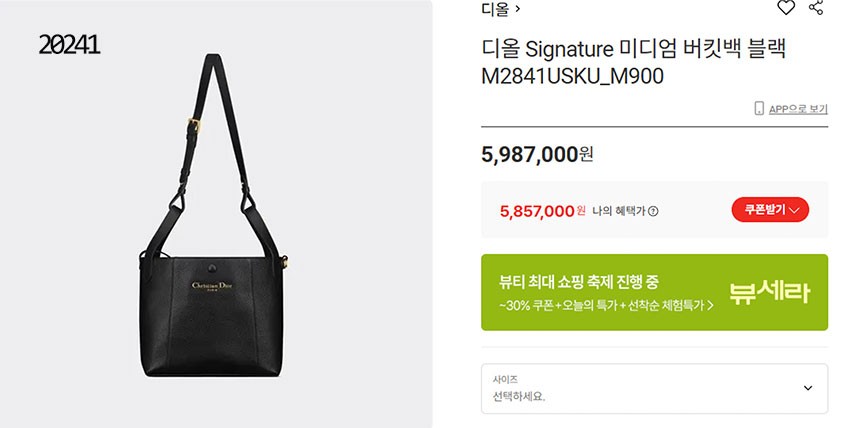Open the 나의 혜택가 question mark help

[x=653, y=211]
